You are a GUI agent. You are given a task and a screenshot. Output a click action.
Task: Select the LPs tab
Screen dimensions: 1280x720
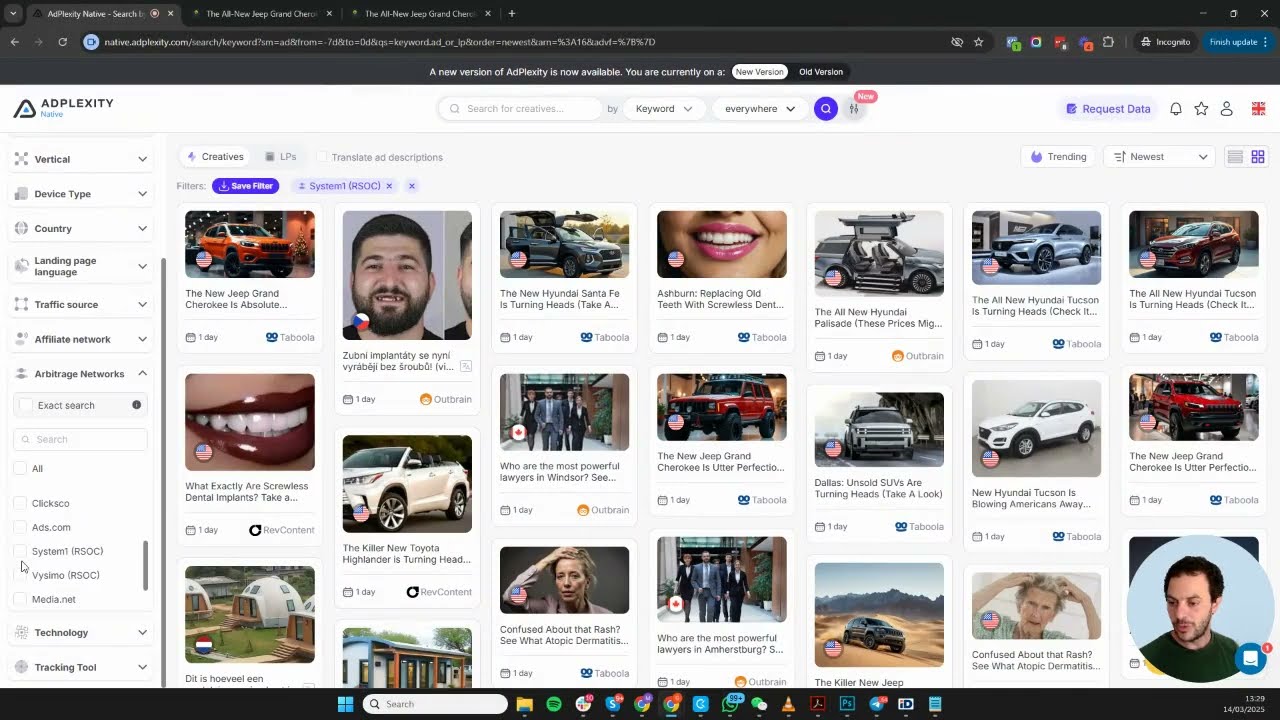(281, 157)
